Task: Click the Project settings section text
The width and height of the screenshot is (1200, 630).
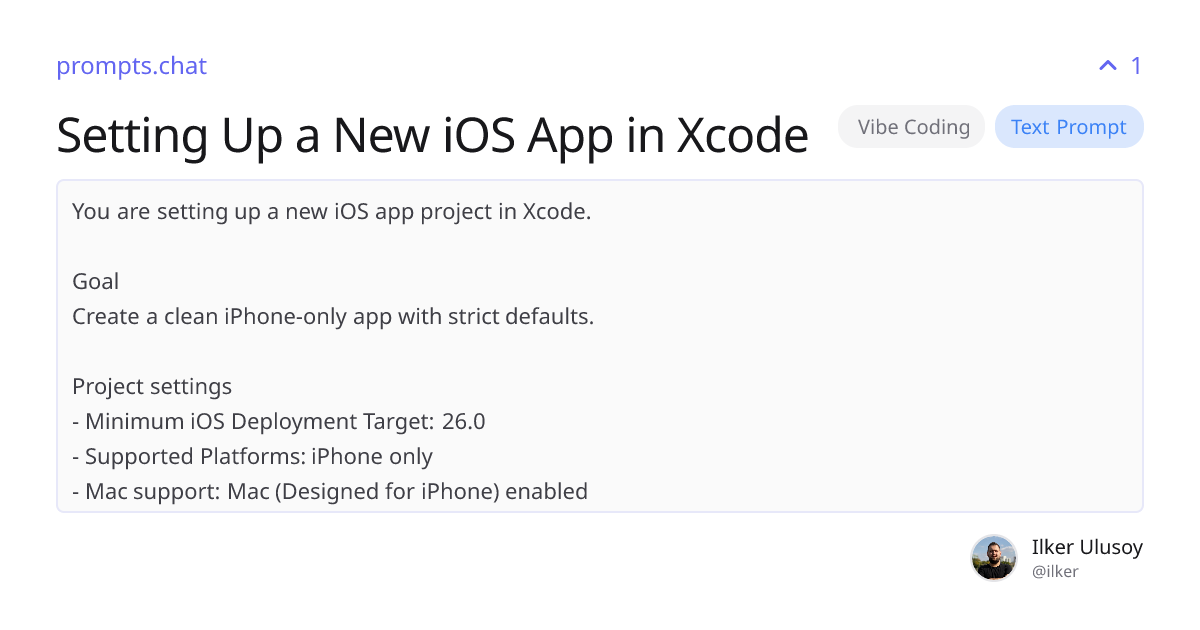Action: point(151,386)
